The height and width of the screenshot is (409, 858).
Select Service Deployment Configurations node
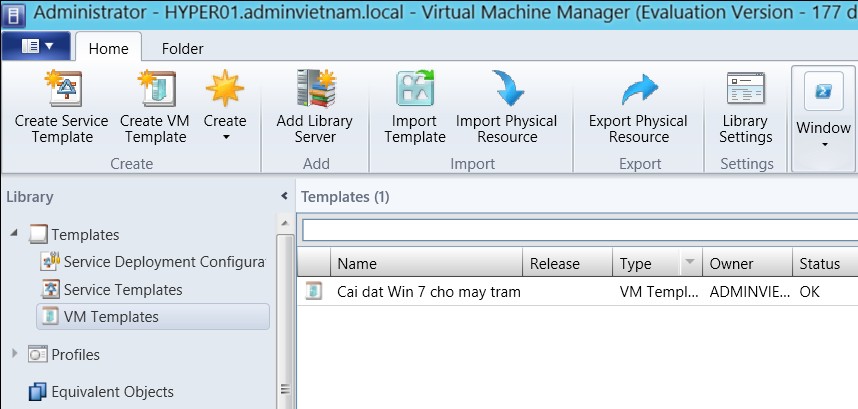coord(164,262)
